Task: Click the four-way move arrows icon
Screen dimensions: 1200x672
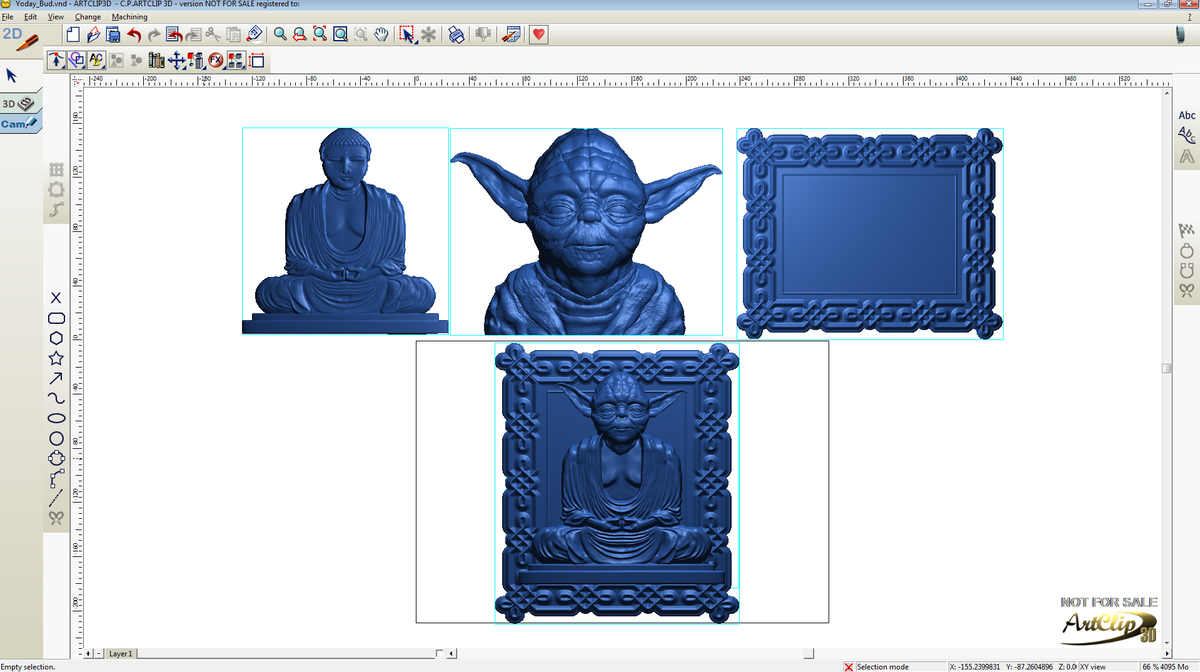Action: pyautogui.click(x=177, y=60)
